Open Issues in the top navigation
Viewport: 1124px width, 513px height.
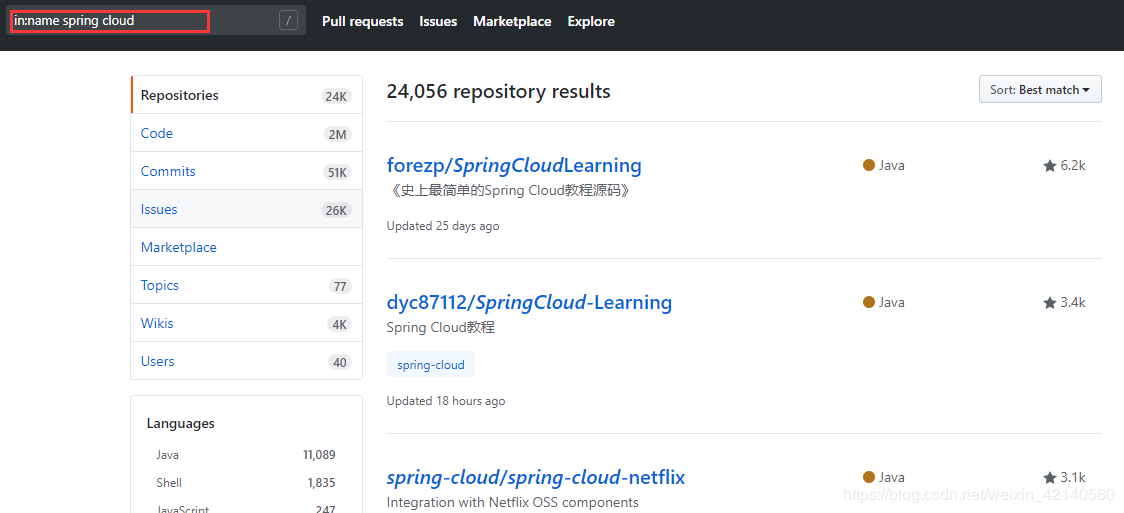click(x=438, y=21)
